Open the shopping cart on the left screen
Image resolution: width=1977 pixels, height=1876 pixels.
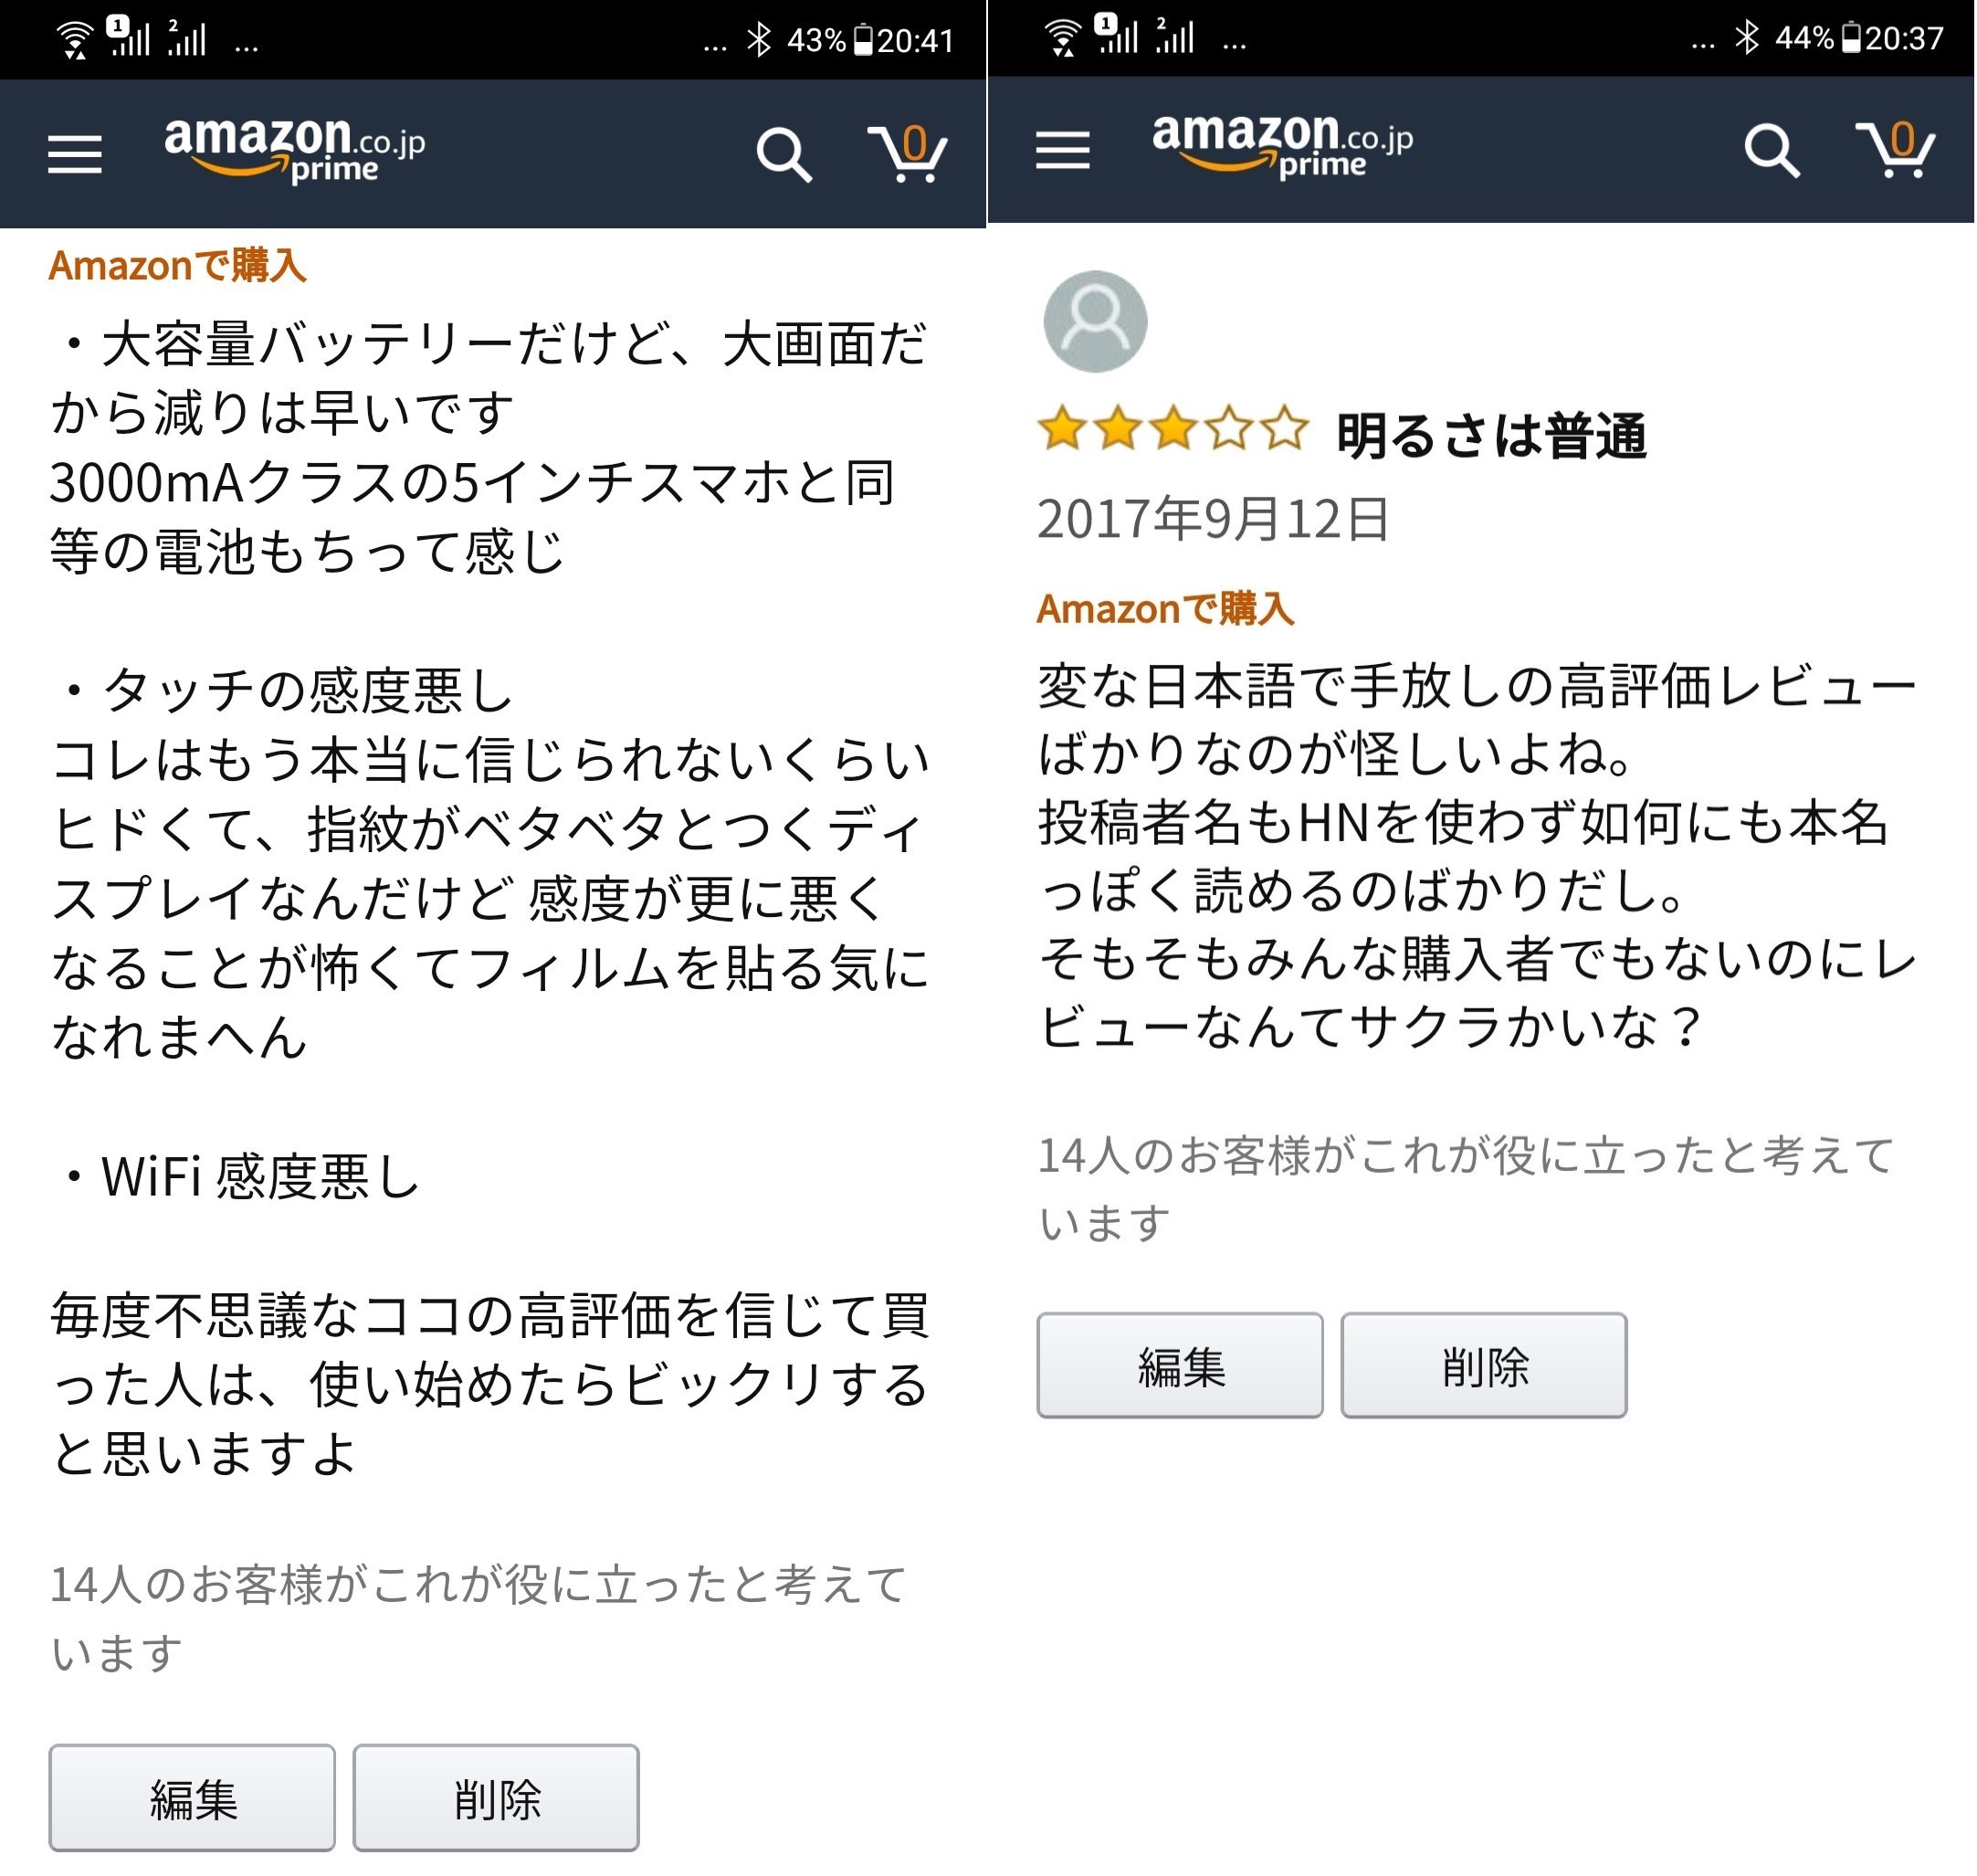click(x=907, y=154)
